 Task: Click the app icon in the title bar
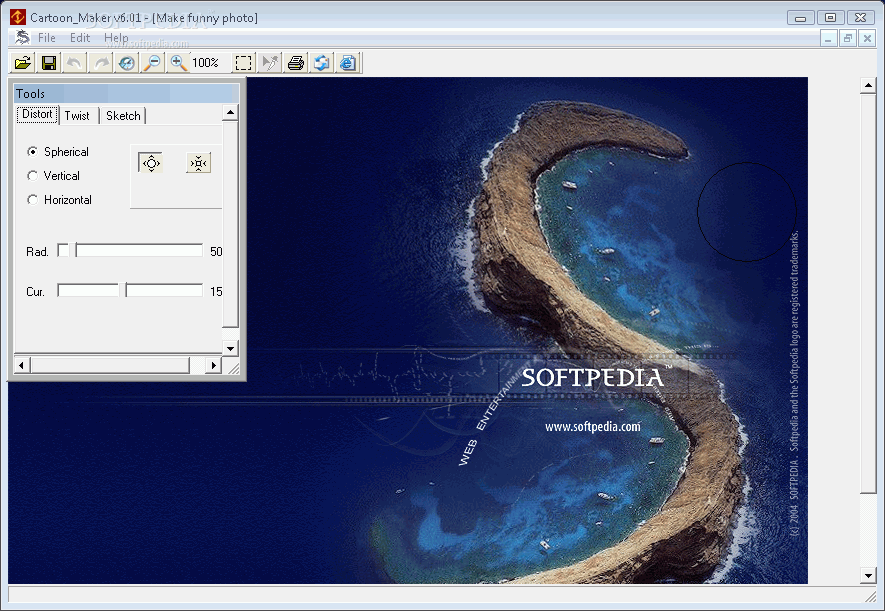click(18, 17)
